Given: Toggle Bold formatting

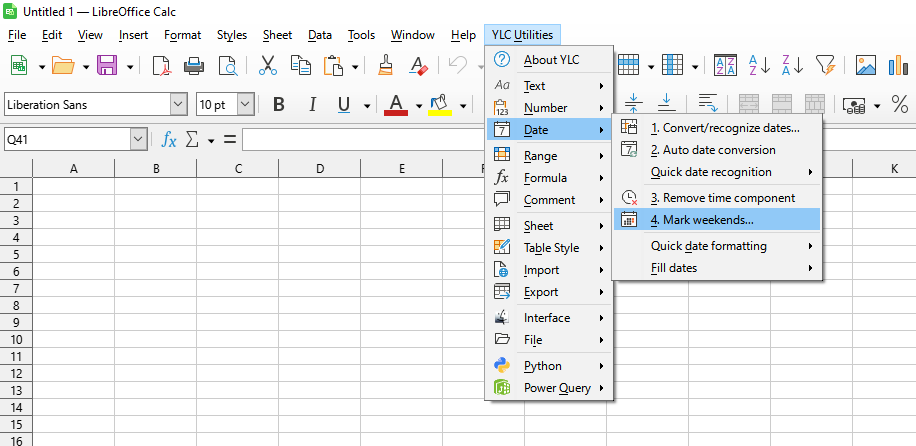Looking at the screenshot, I should point(279,105).
